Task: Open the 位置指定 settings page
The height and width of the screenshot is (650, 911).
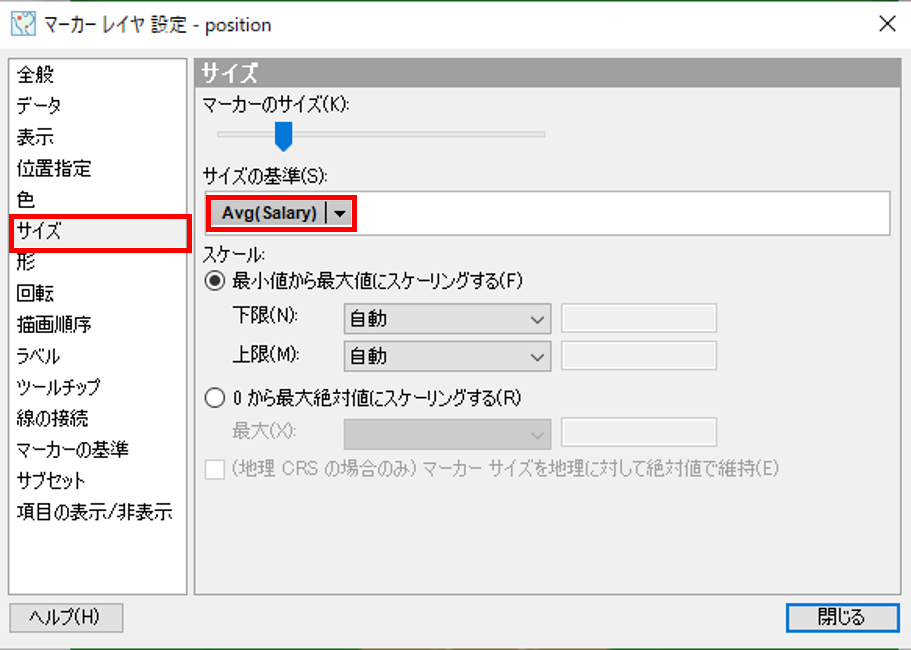Action: click(54, 168)
